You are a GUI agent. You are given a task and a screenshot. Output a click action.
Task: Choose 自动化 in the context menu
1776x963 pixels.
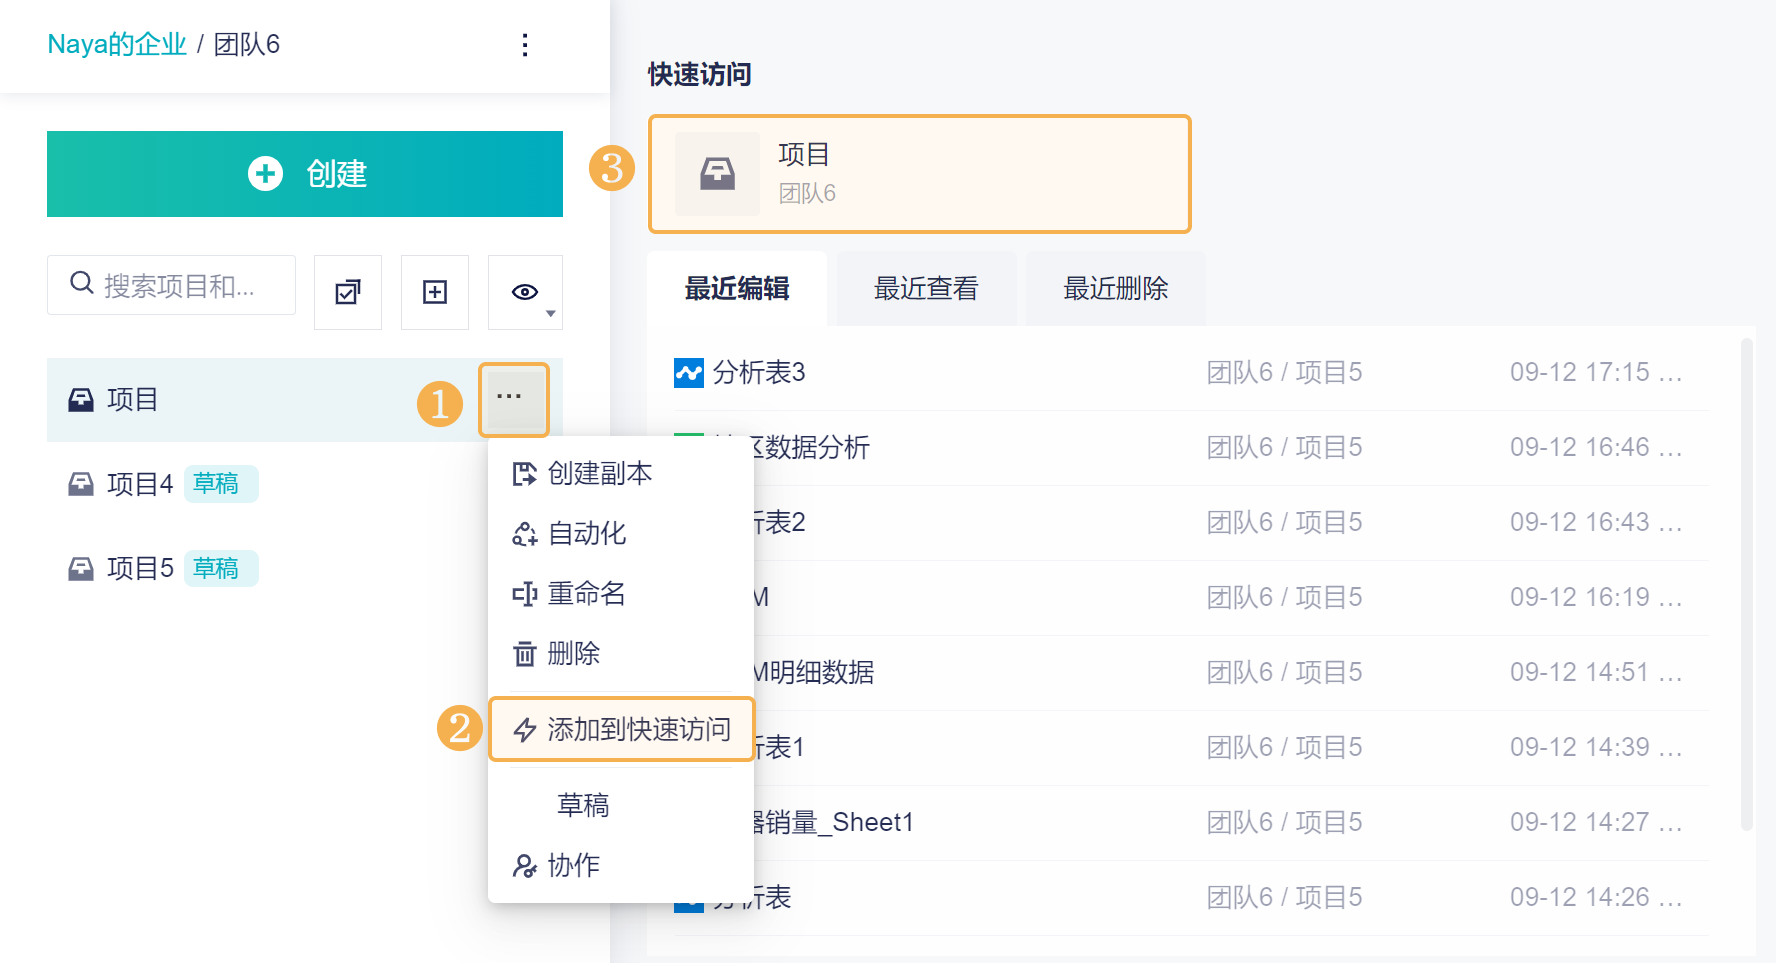[x=569, y=533]
